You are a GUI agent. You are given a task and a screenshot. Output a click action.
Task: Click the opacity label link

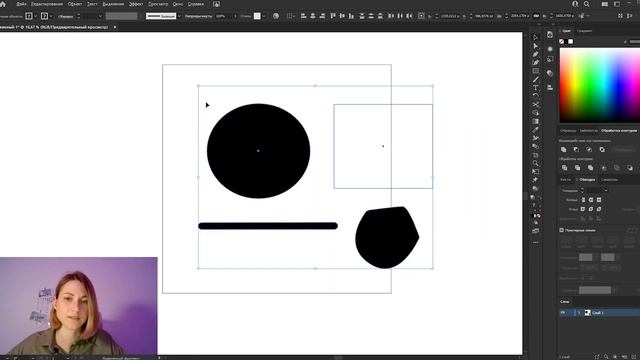click(x=198, y=16)
